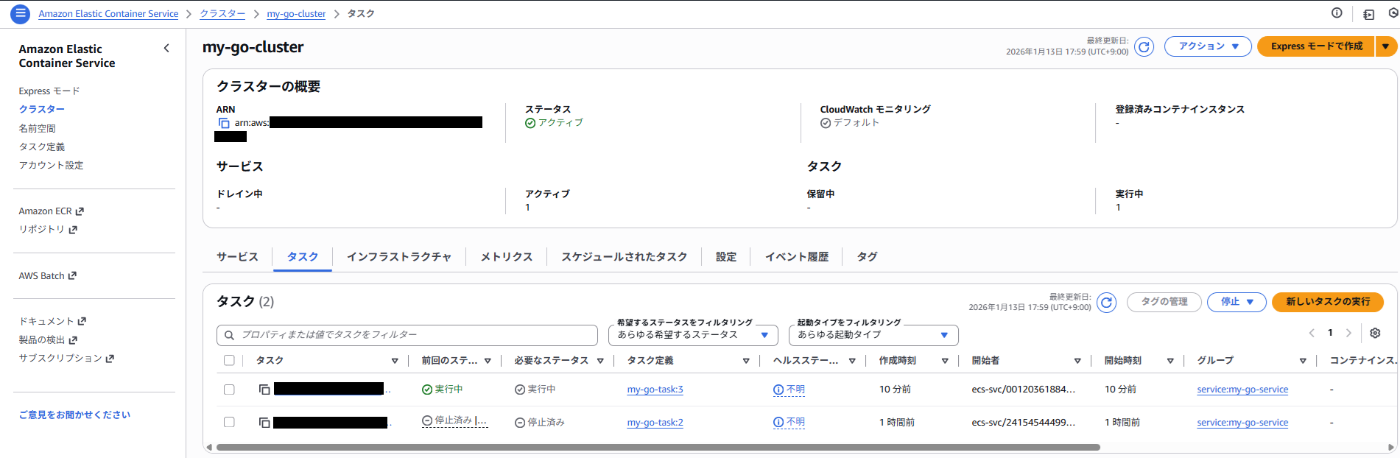
Task: Copy the cluster ARN
Action: pyautogui.click(x=224, y=123)
